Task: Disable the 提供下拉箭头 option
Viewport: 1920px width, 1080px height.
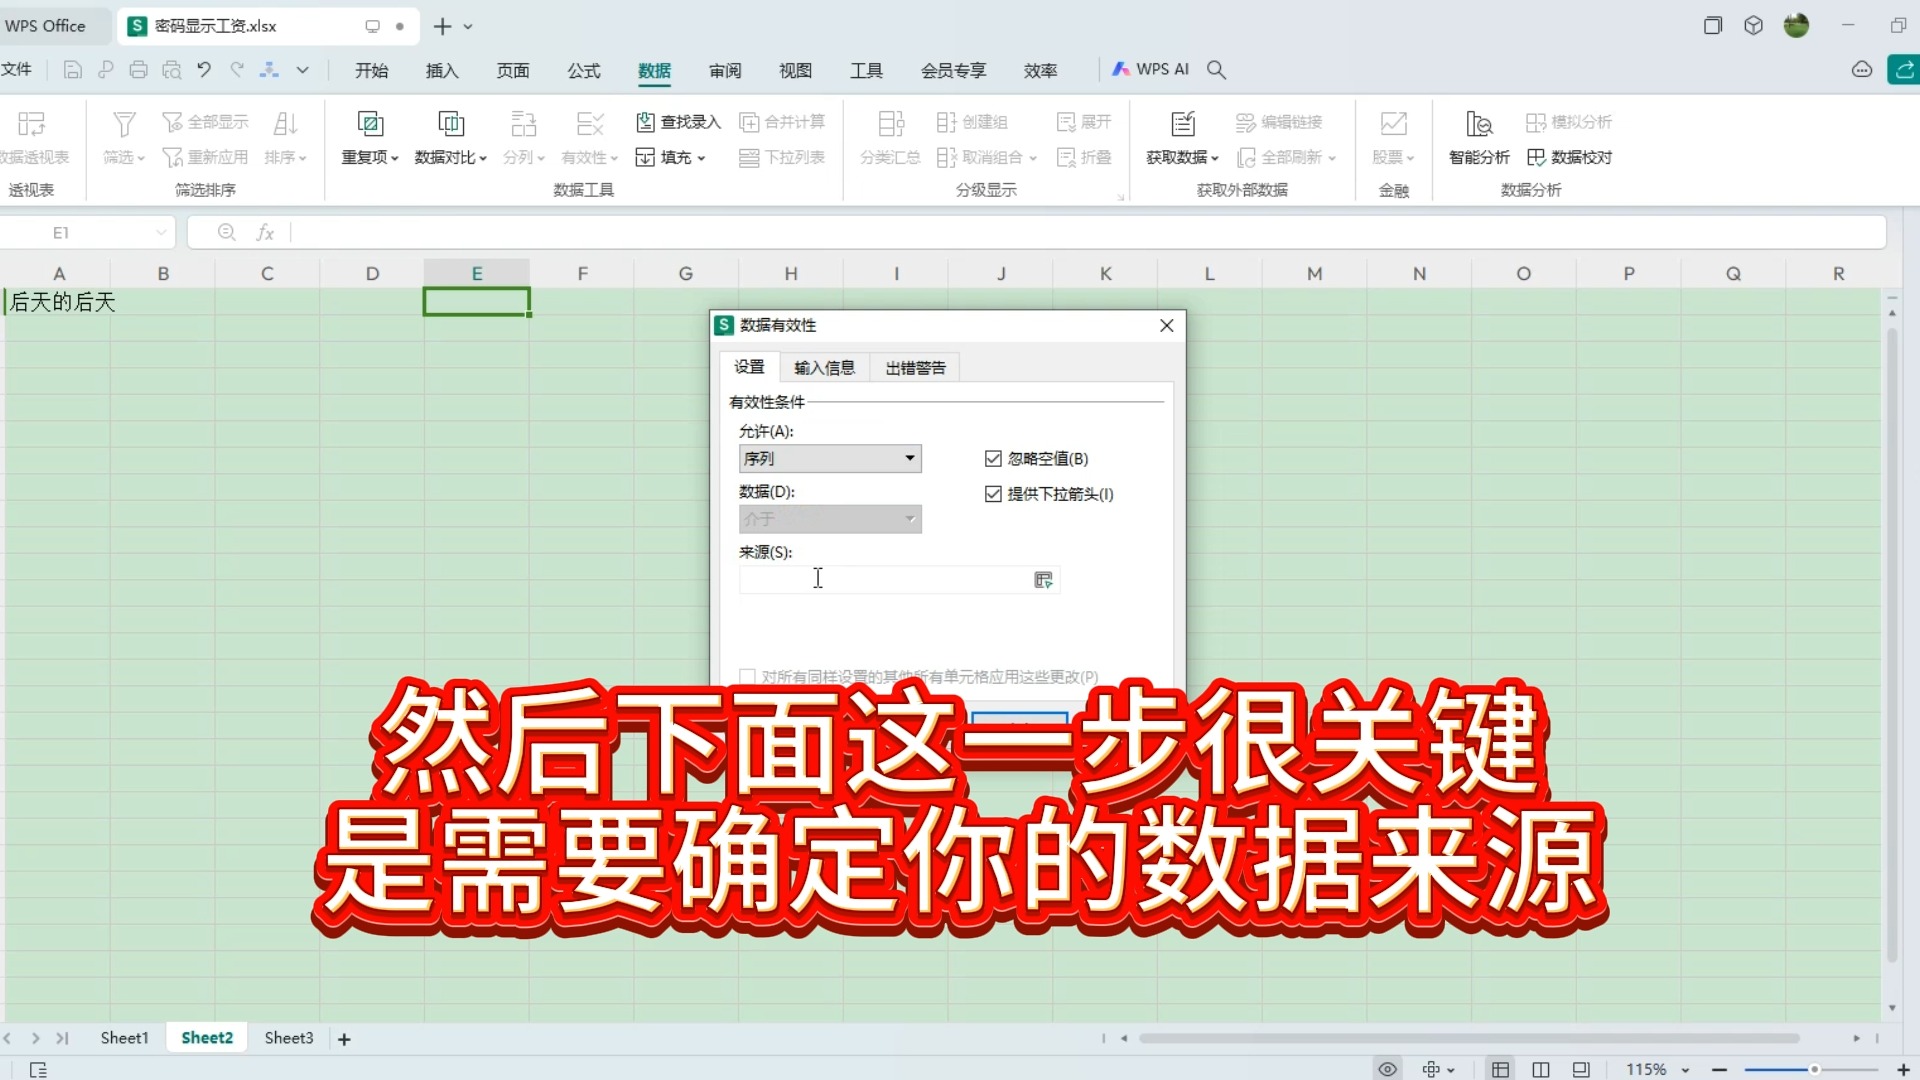Action: [993, 494]
